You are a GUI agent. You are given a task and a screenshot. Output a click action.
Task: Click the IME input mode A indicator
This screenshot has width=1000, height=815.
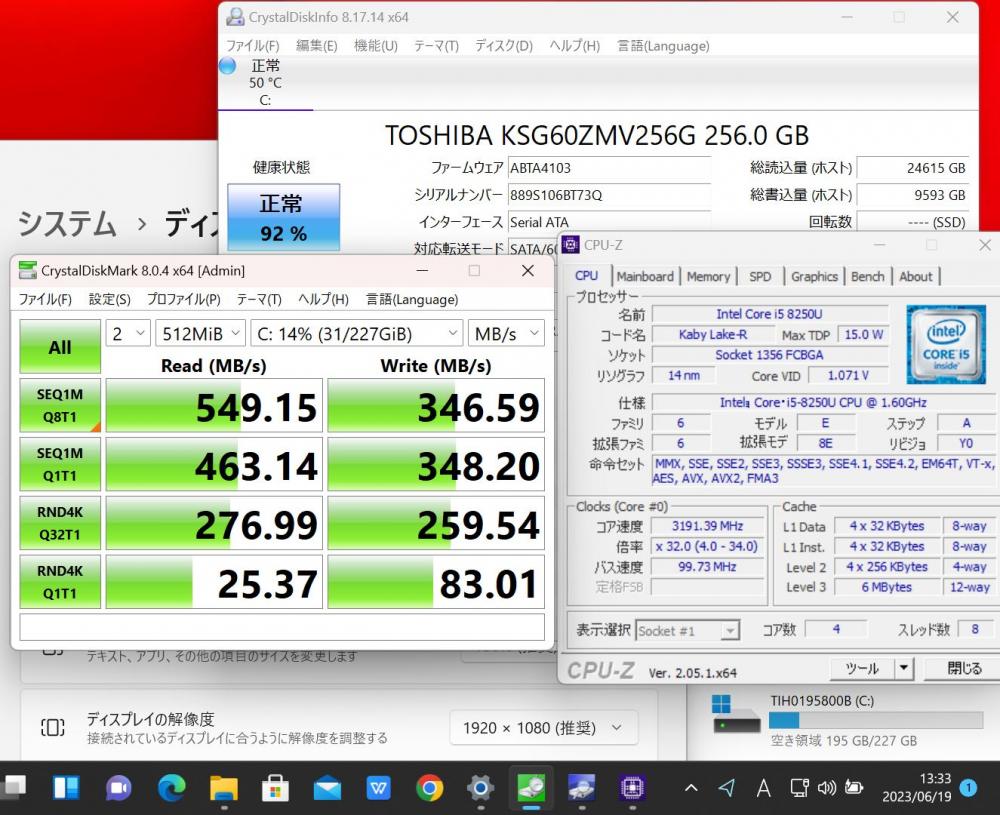(x=763, y=789)
